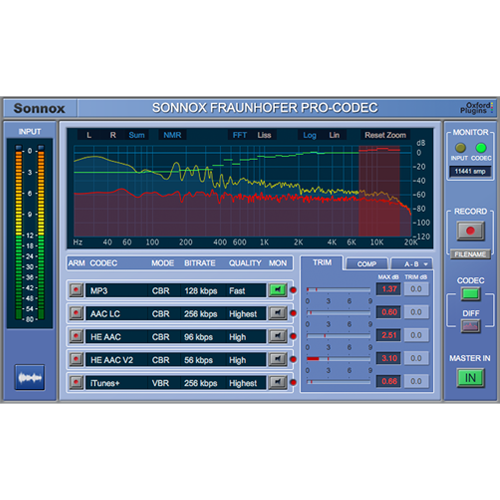The image size is (500, 500).
Task: Click the MP3 row red status indicator
Action: 293,290
